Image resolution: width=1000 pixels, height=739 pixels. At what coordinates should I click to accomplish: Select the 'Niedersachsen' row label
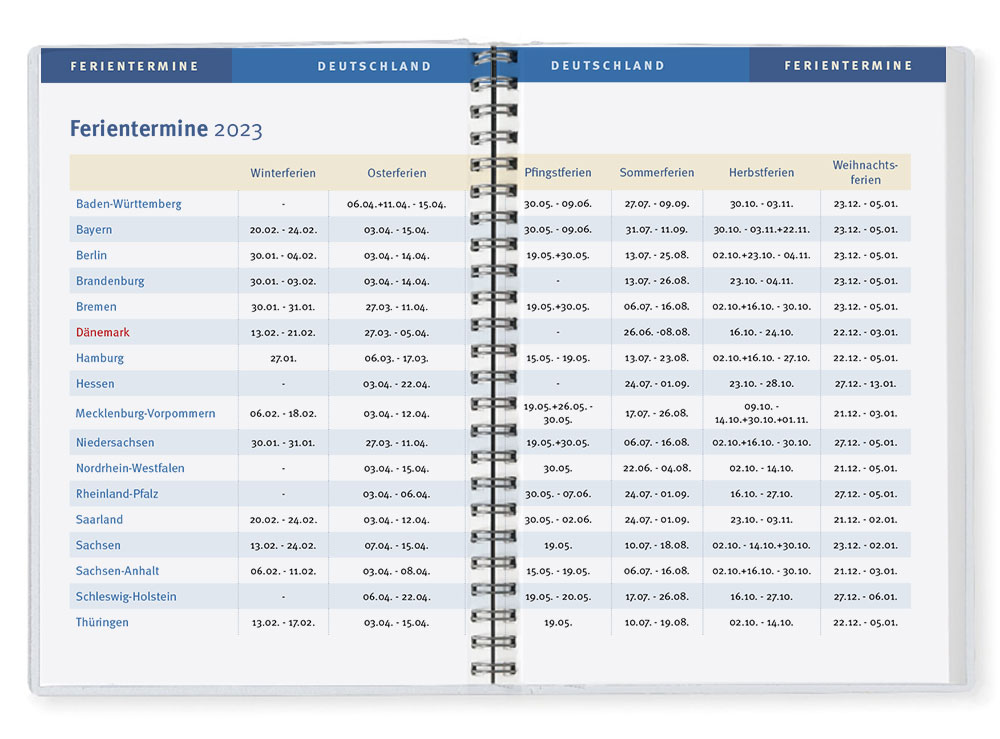115,443
